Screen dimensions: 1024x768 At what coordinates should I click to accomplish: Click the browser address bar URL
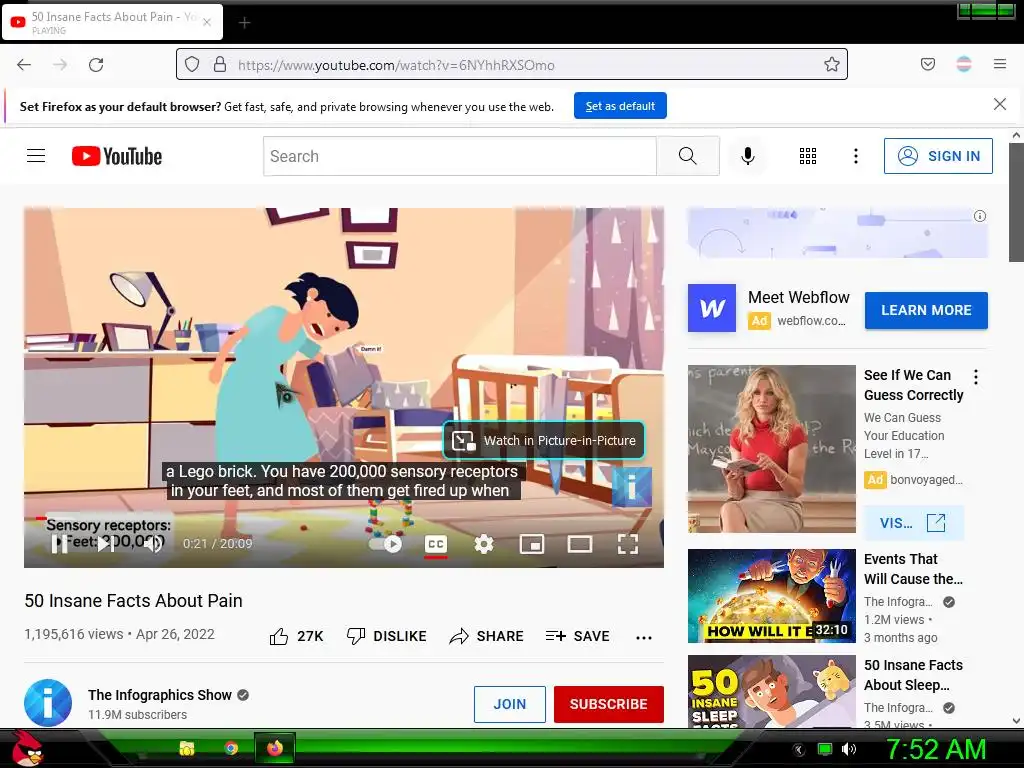pyautogui.click(x=396, y=65)
